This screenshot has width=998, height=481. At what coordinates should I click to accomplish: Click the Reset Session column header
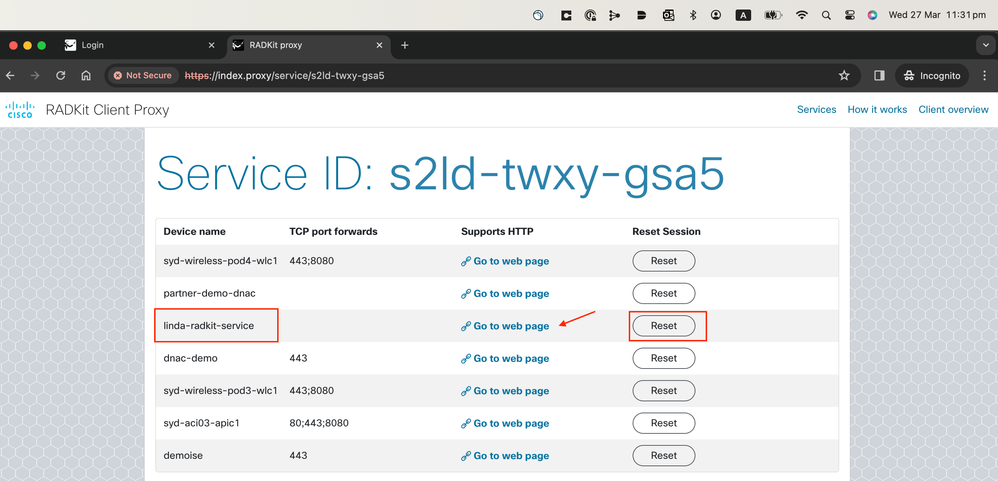666,232
